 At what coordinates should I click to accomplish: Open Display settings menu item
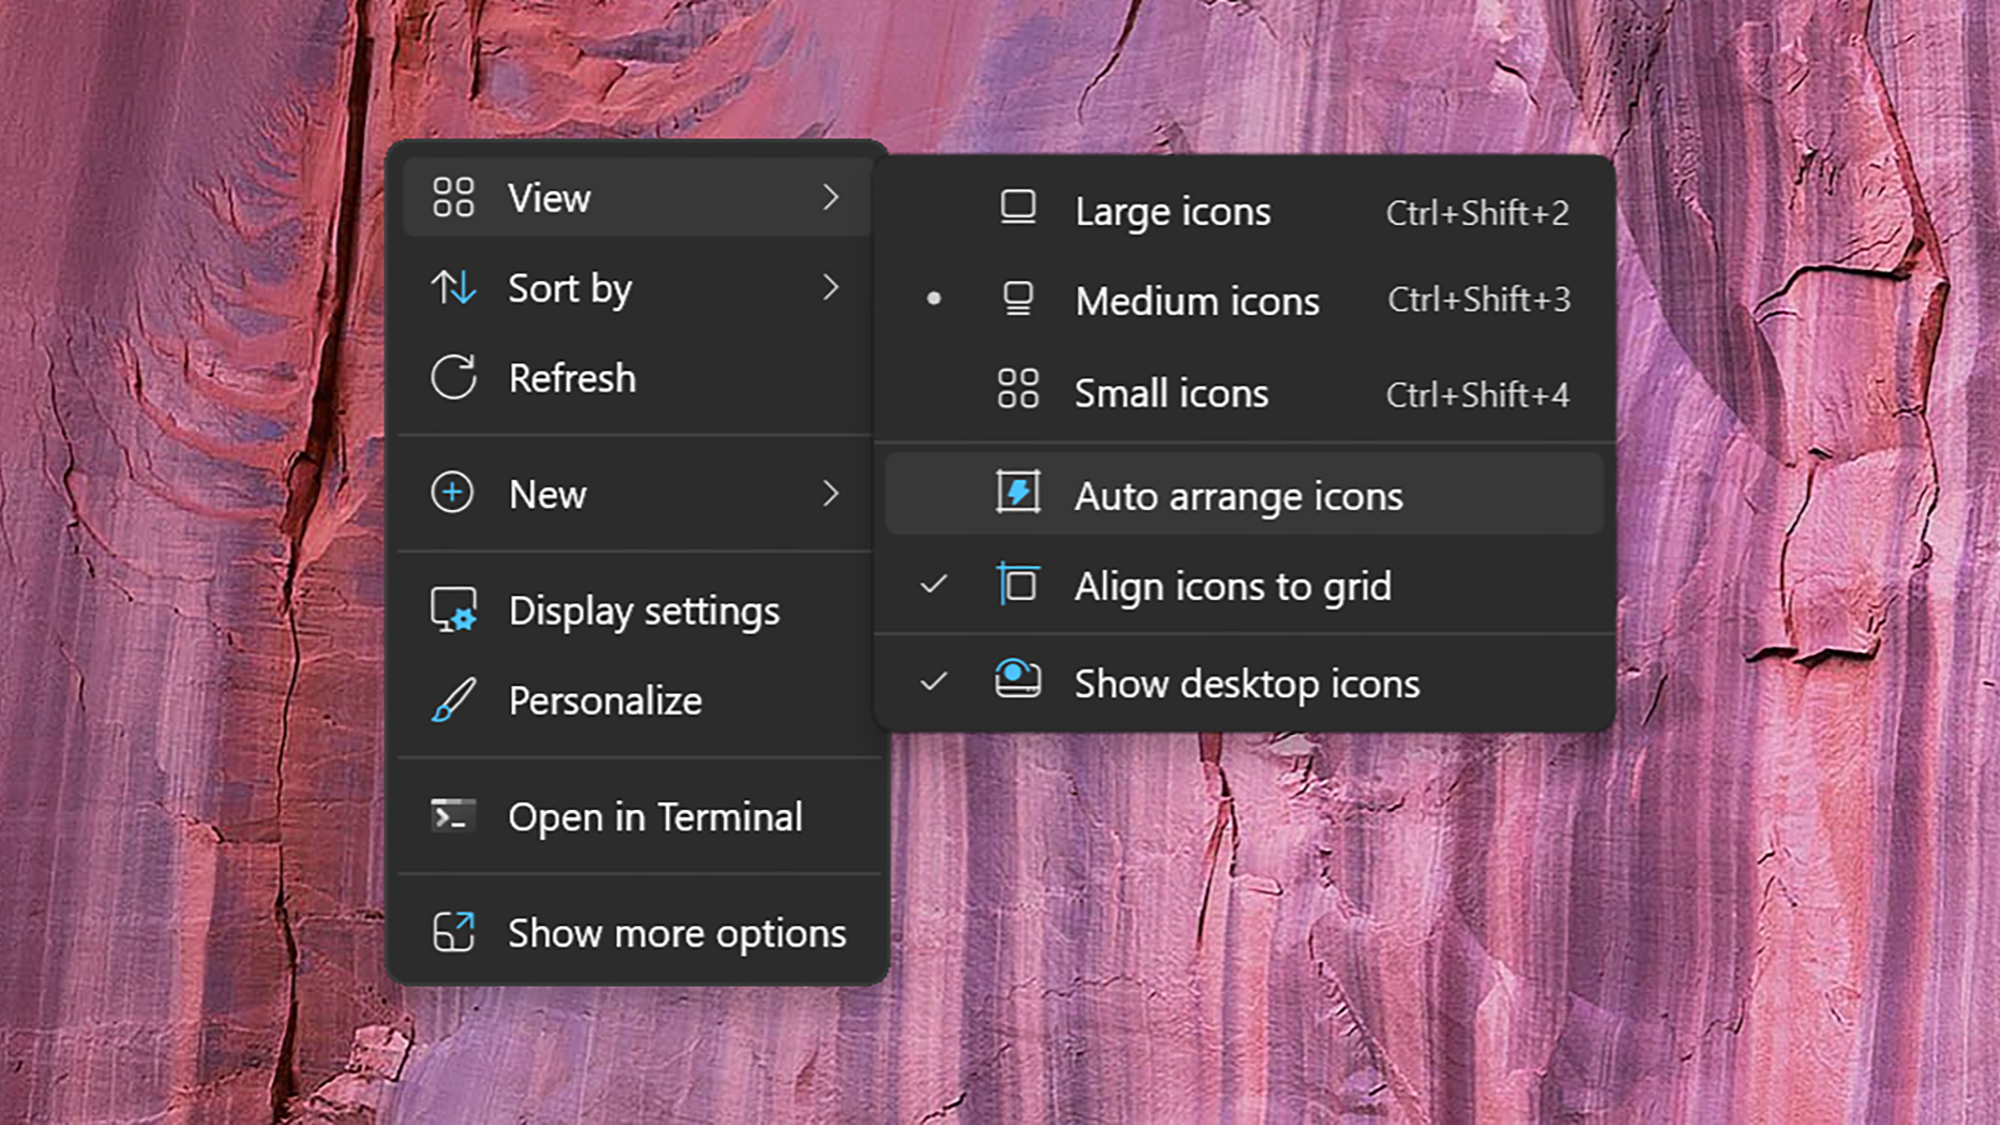pyautogui.click(x=641, y=609)
